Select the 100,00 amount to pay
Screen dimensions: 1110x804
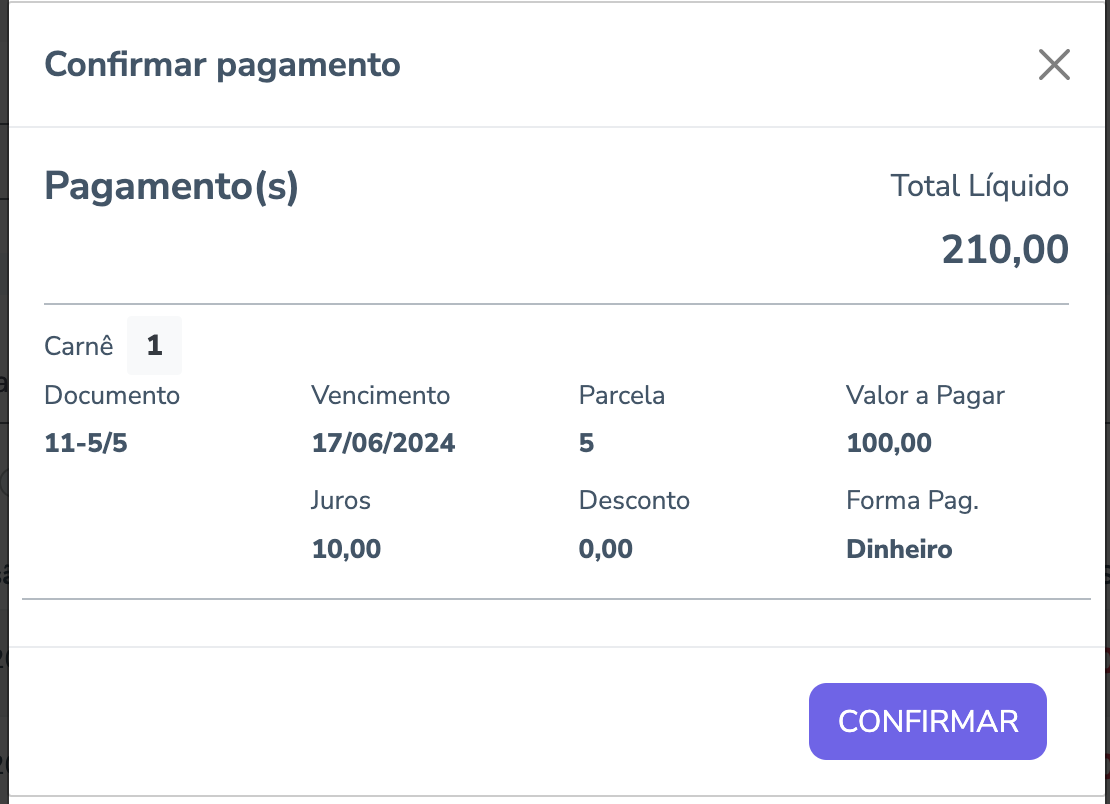(x=888, y=443)
